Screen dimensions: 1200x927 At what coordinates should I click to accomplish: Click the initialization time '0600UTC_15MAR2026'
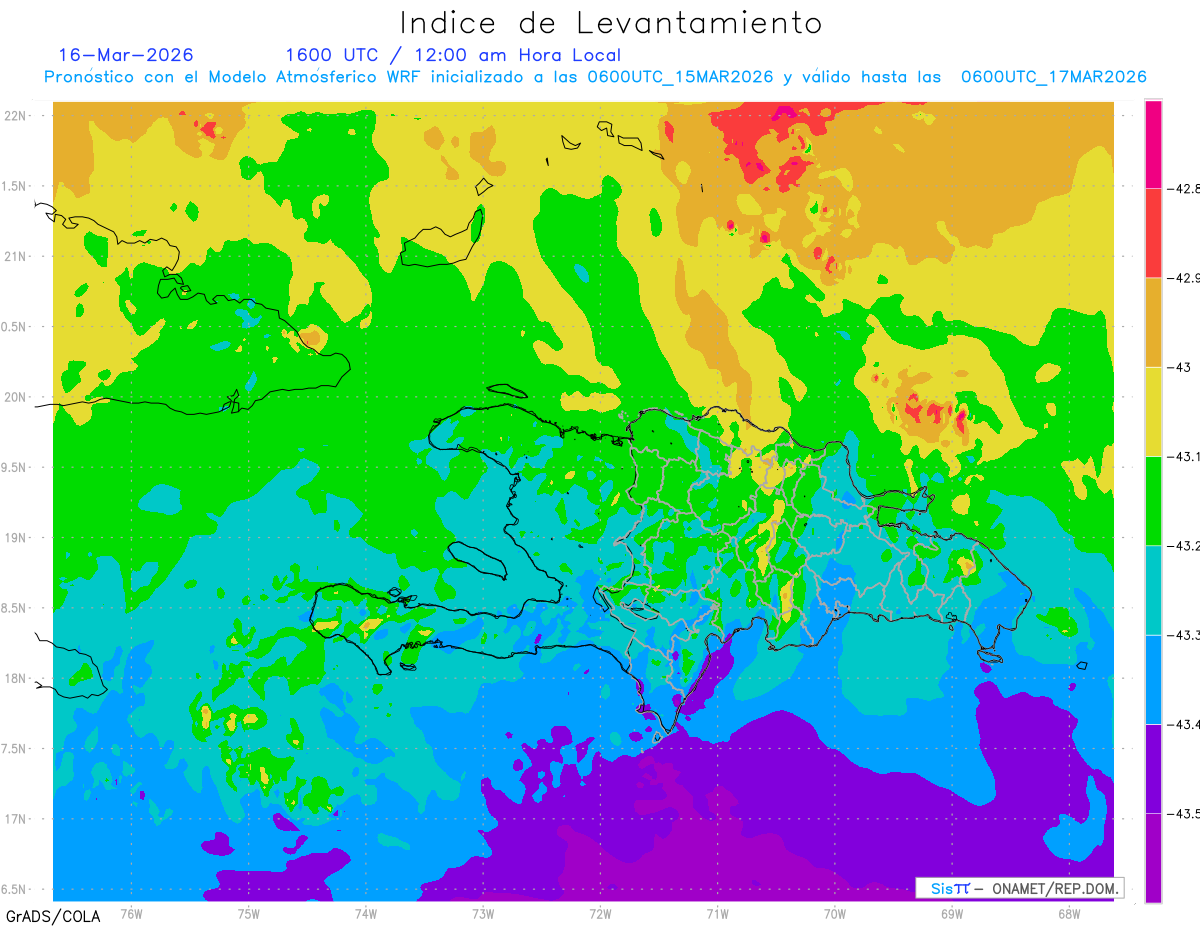click(x=680, y=77)
